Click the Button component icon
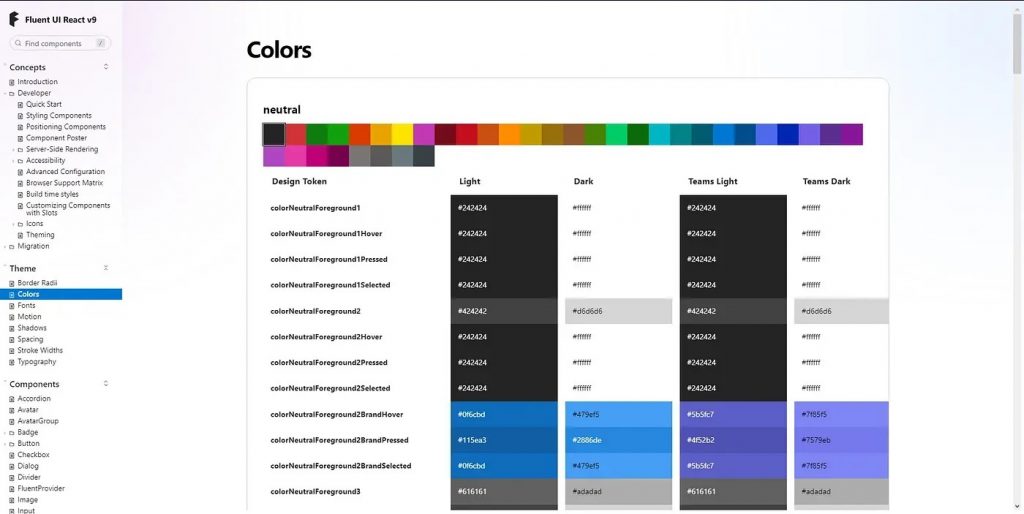Image resolution: width=1024 pixels, height=514 pixels. coord(12,444)
